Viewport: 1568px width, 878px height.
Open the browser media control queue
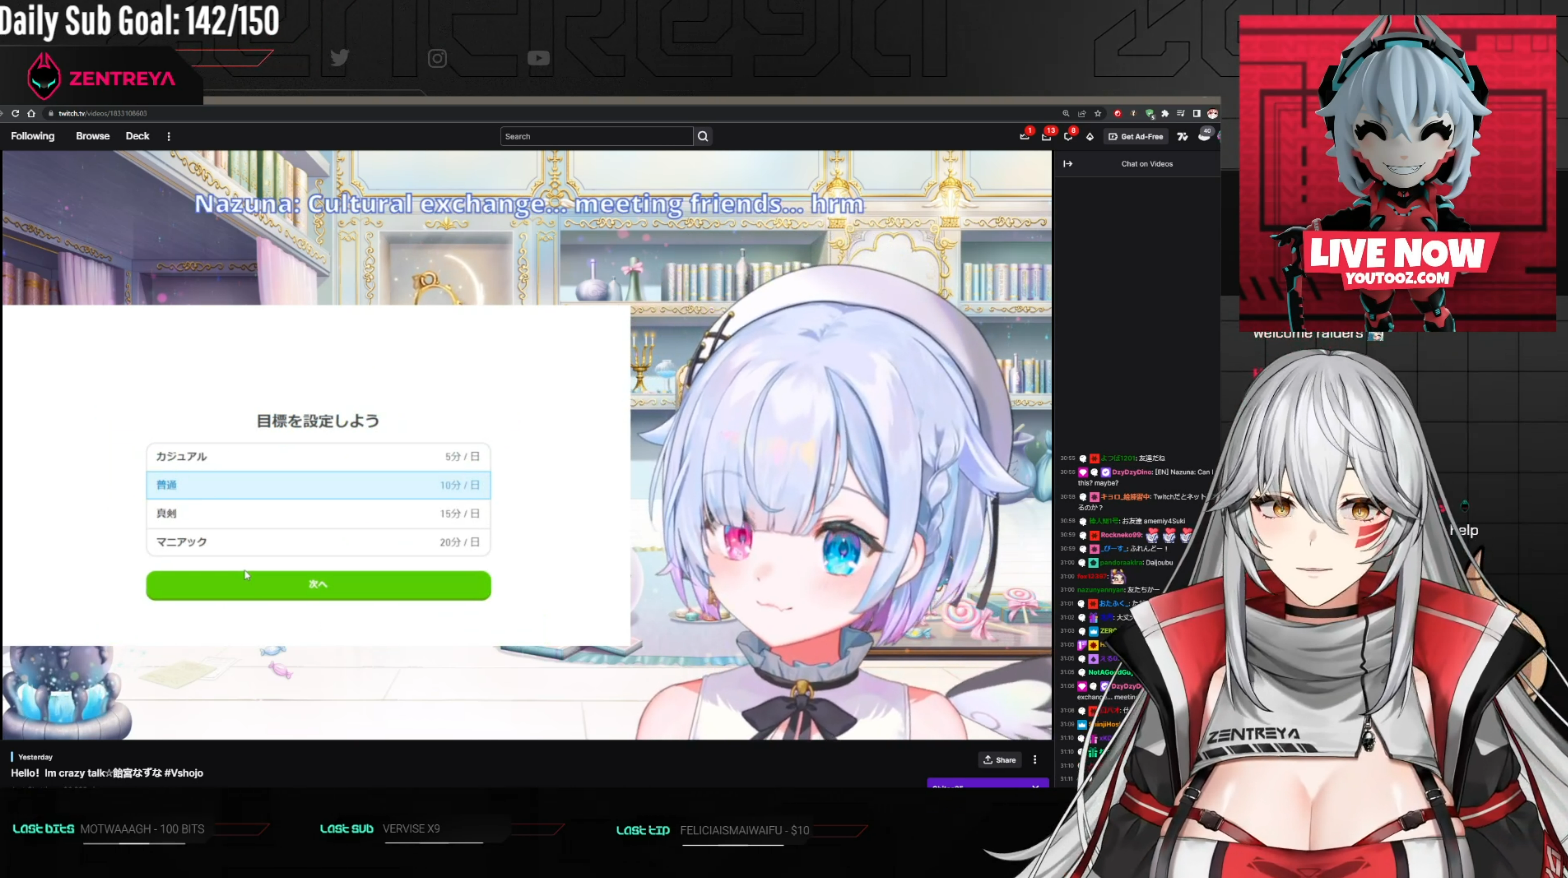pyautogui.click(x=1181, y=113)
